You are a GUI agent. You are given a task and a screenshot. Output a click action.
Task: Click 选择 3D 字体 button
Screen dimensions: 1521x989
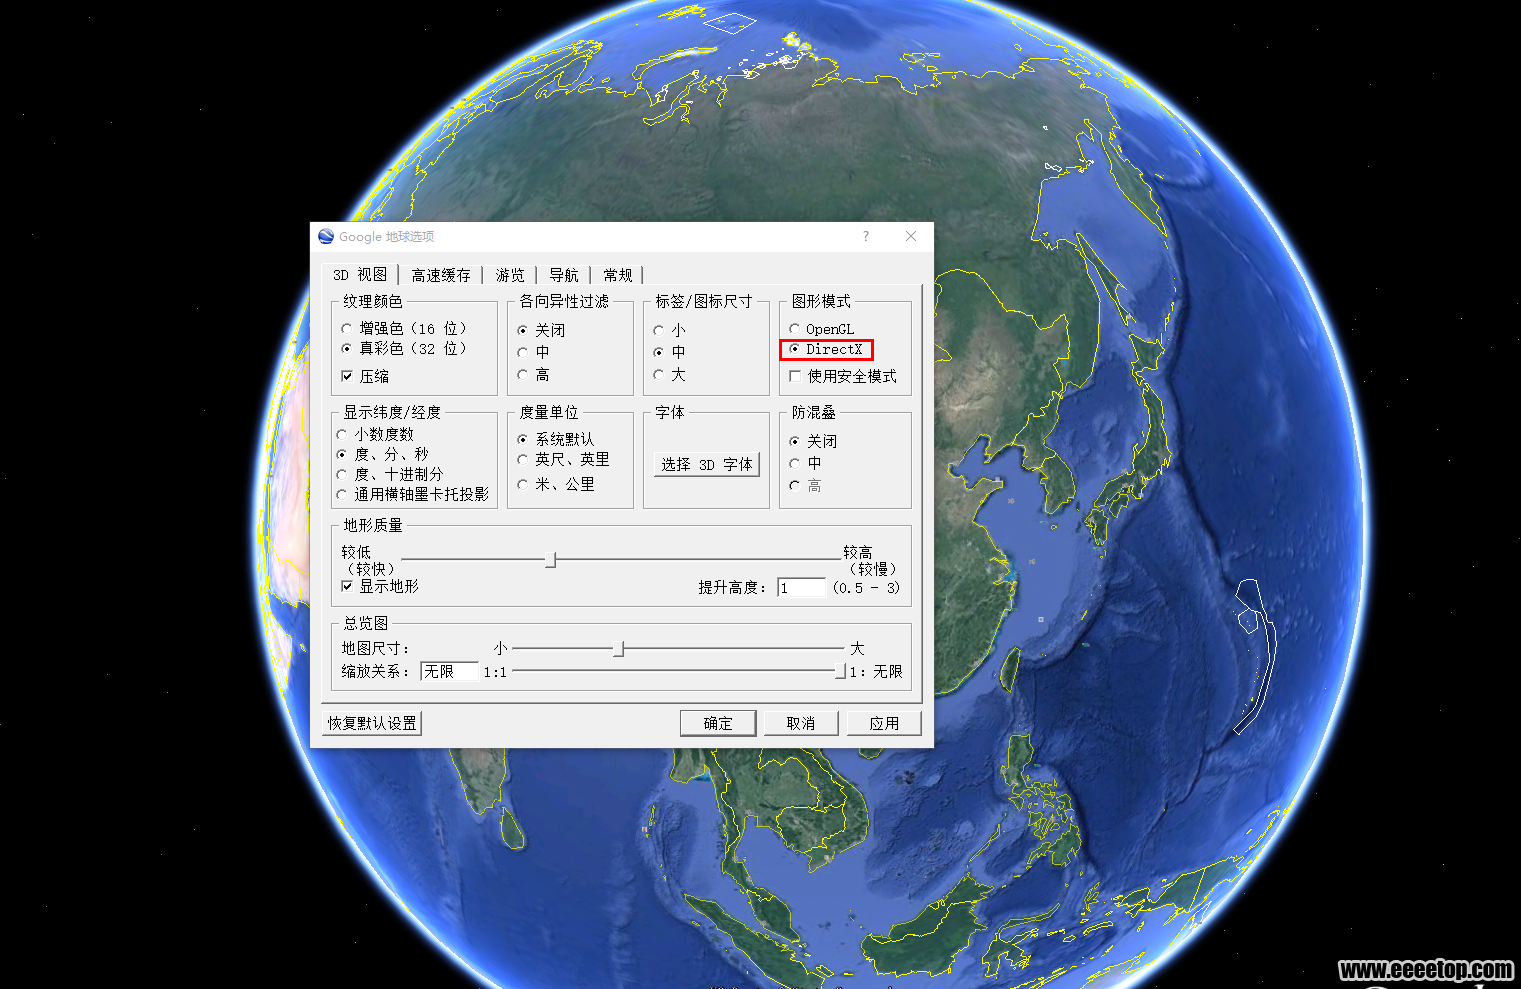click(707, 464)
